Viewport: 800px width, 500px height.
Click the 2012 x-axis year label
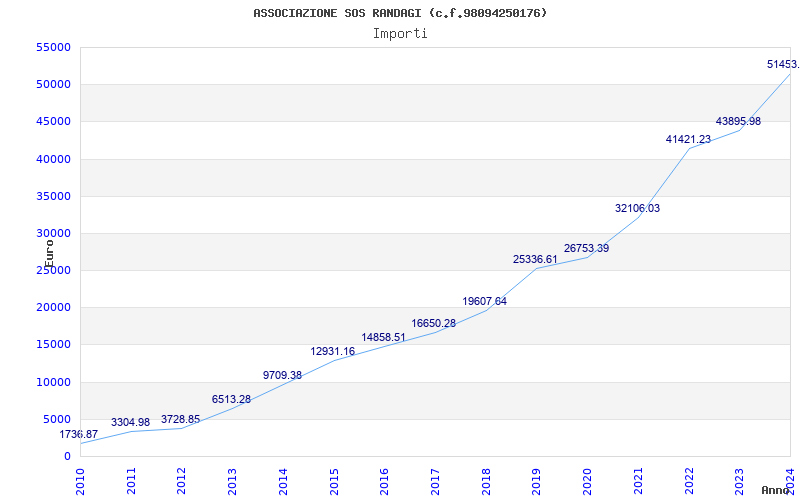pyautogui.click(x=182, y=482)
